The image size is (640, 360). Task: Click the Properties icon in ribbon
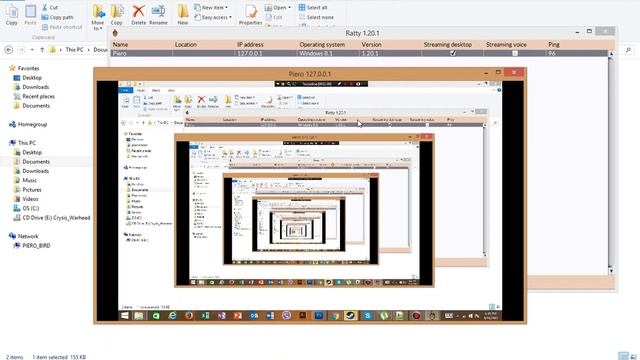250,15
